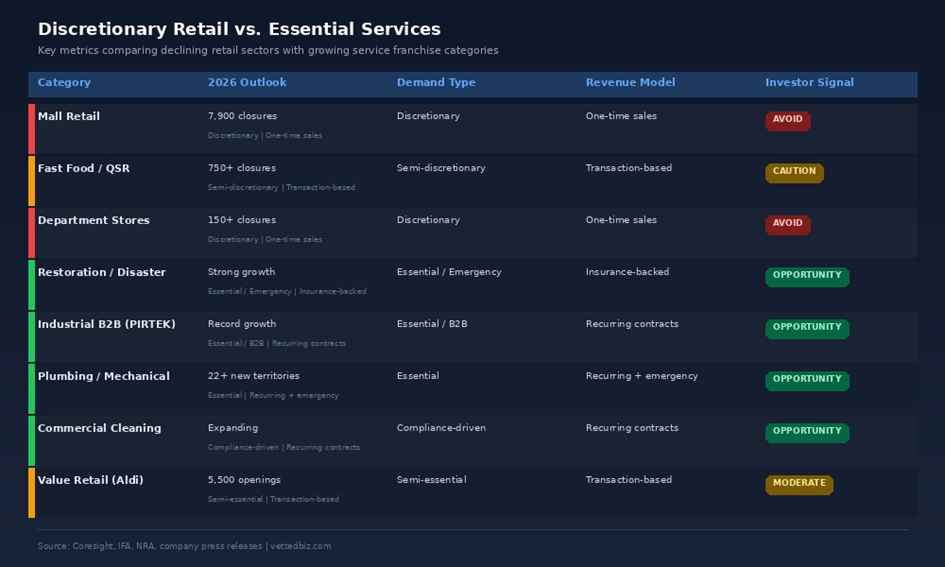Click OPPORTUNITY badge for Industrial B2B (PIRTEK)
This screenshot has width=945, height=567.
click(x=807, y=328)
